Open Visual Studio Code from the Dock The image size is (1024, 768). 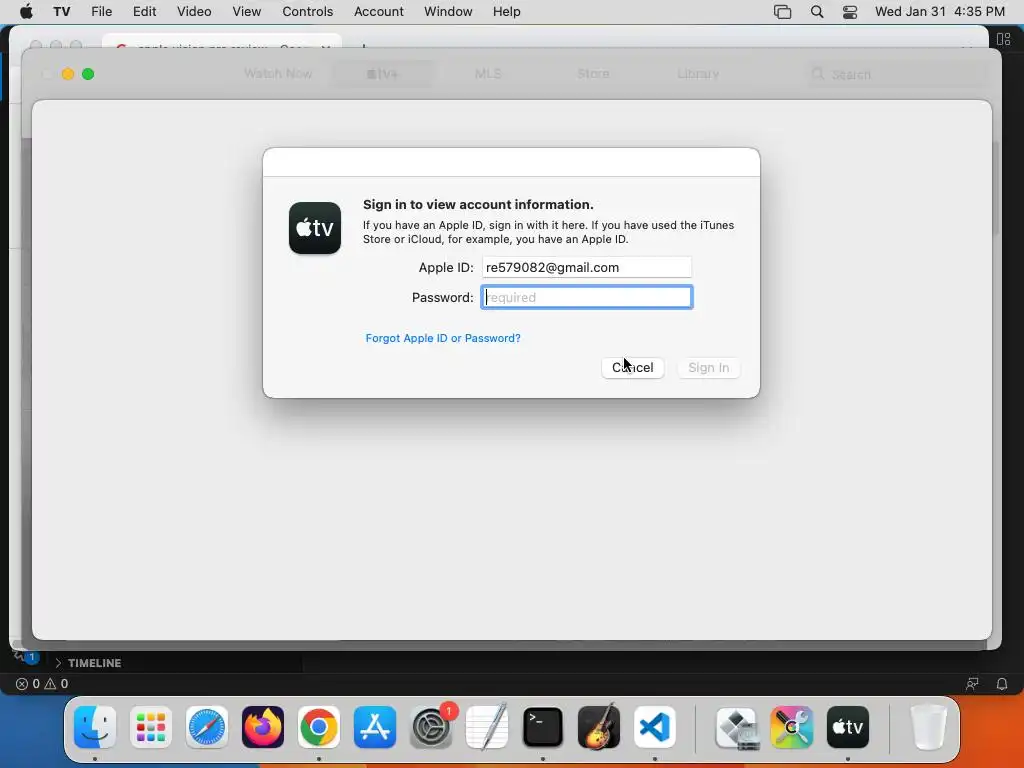[x=655, y=727]
